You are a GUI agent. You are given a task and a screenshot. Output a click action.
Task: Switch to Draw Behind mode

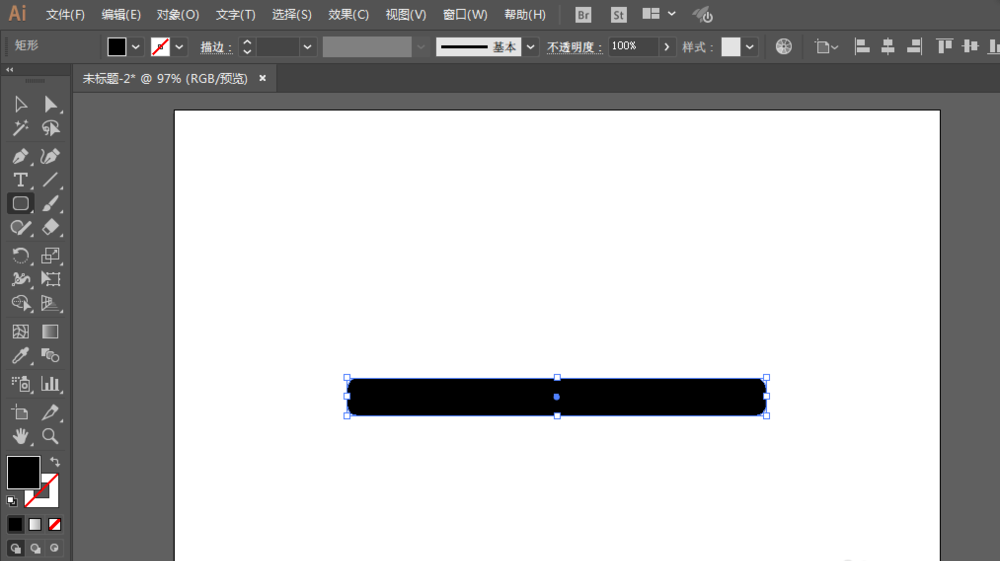pos(35,548)
